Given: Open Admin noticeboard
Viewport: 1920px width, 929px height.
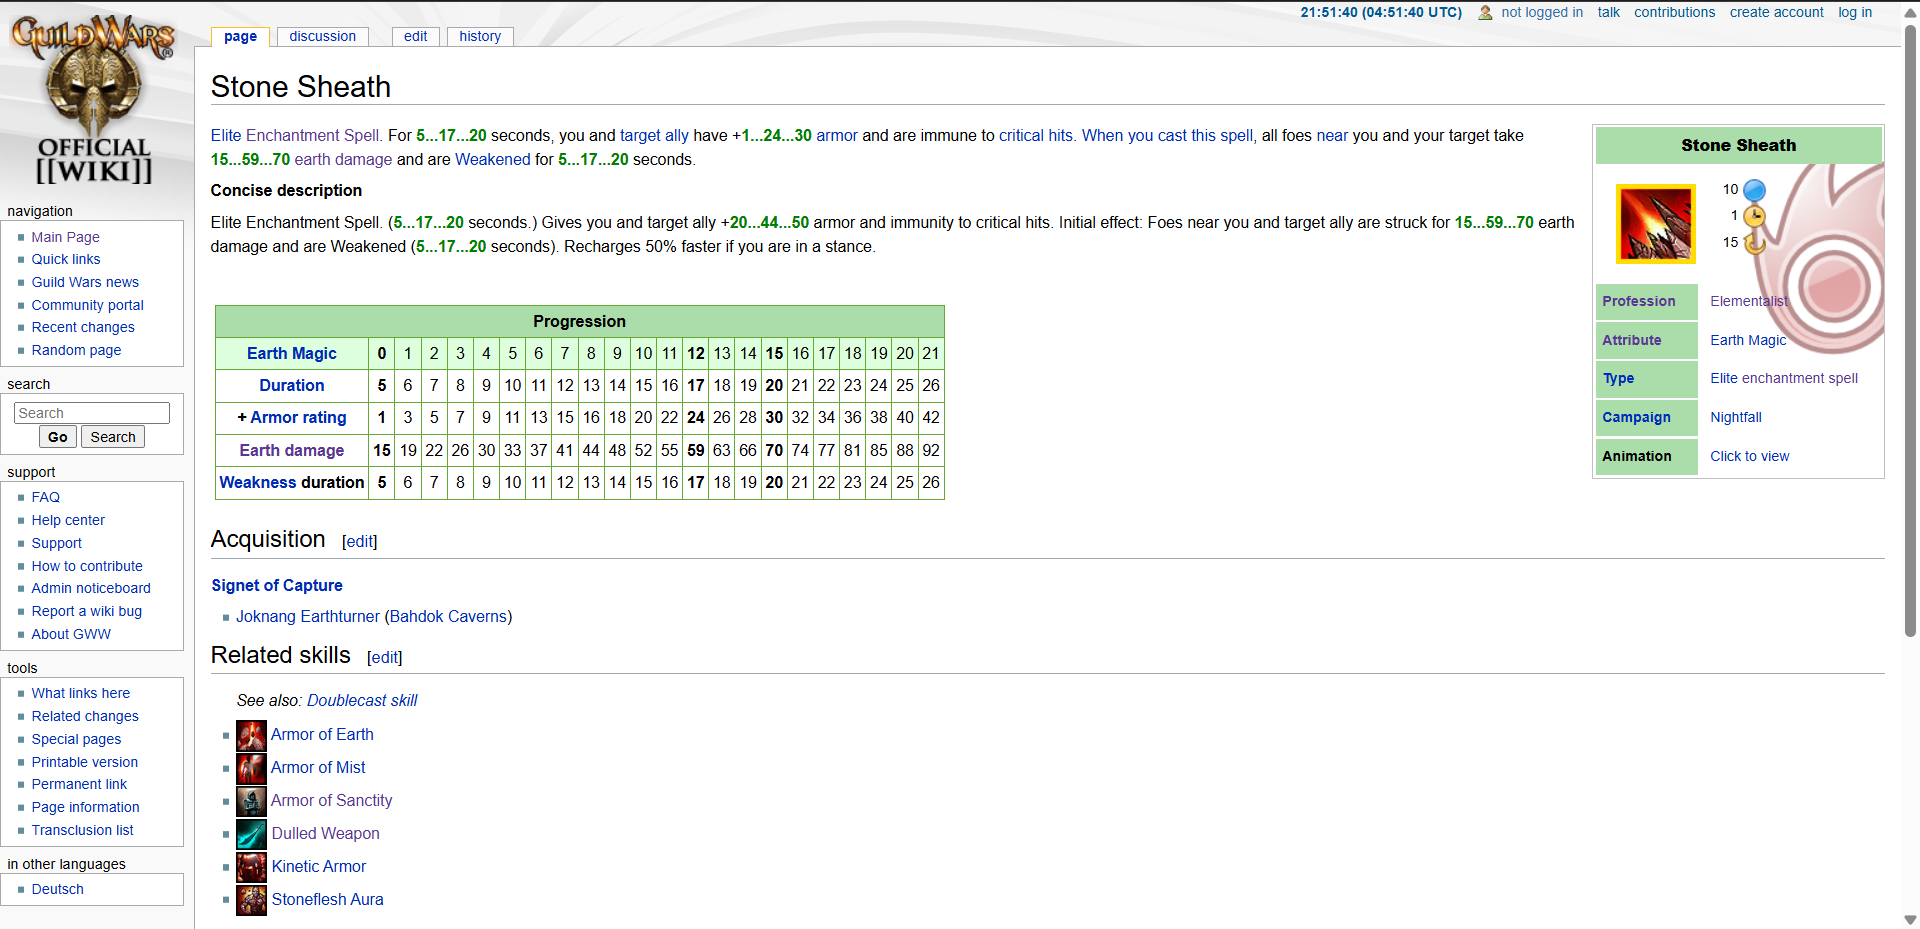Looking at the screenshot, I should [x=91, y=588].
